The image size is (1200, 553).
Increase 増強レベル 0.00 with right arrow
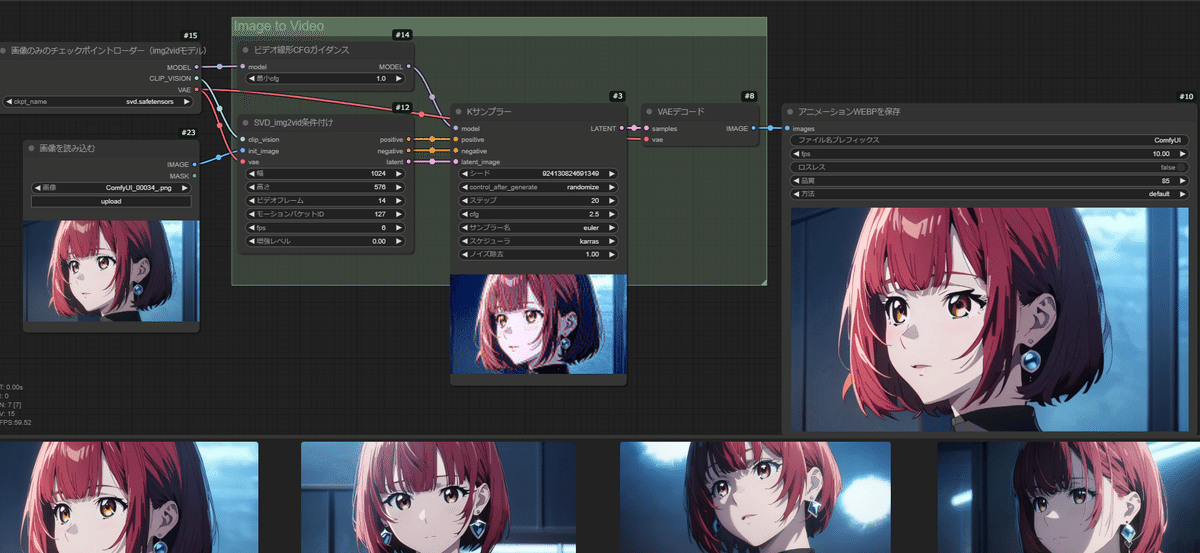(400, 241)
